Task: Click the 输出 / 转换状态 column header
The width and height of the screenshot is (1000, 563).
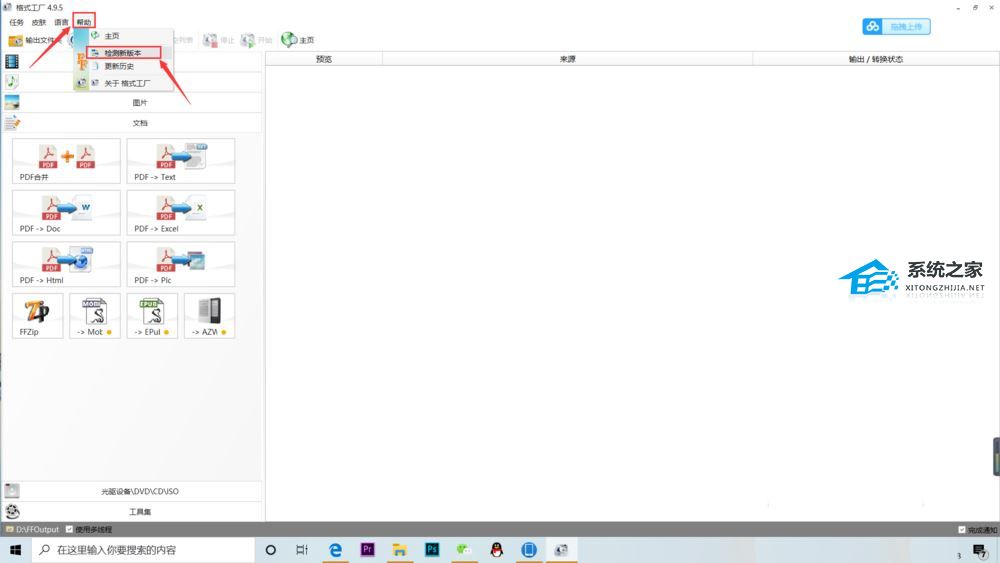Action: pyautogui.click(x=876, y=59)
